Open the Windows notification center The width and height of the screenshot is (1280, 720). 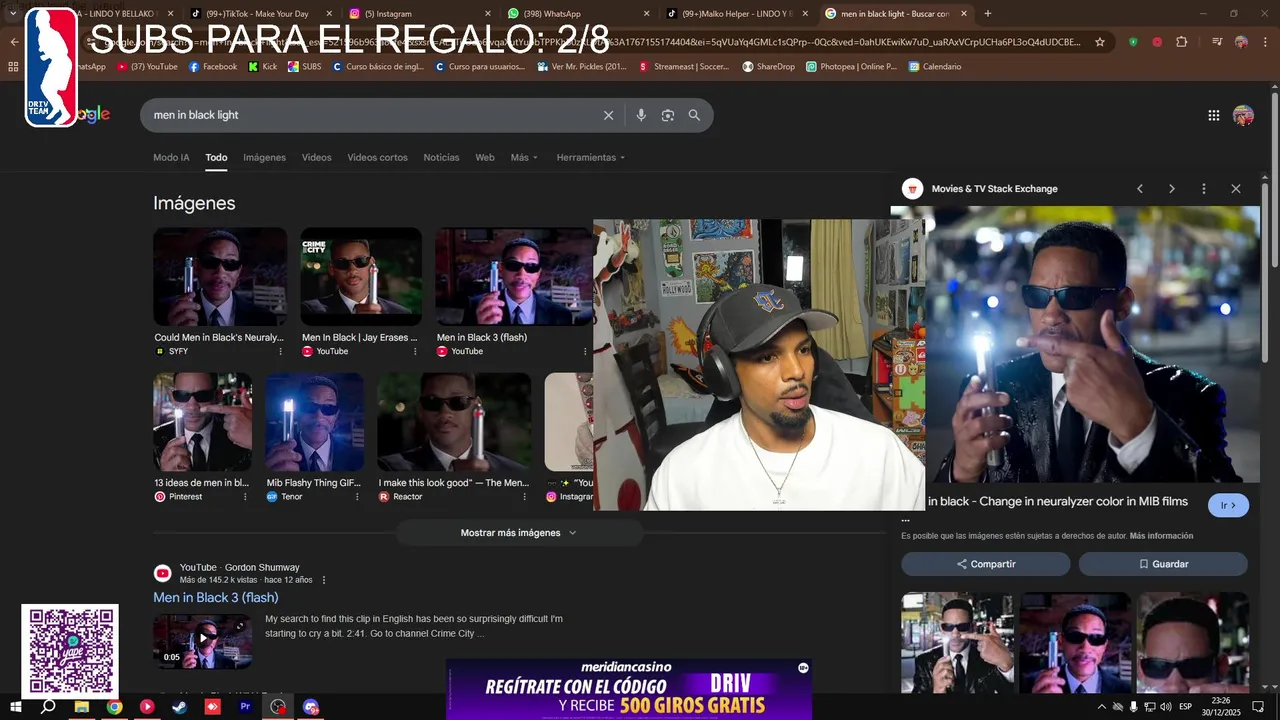click(x=1259, y=706)
